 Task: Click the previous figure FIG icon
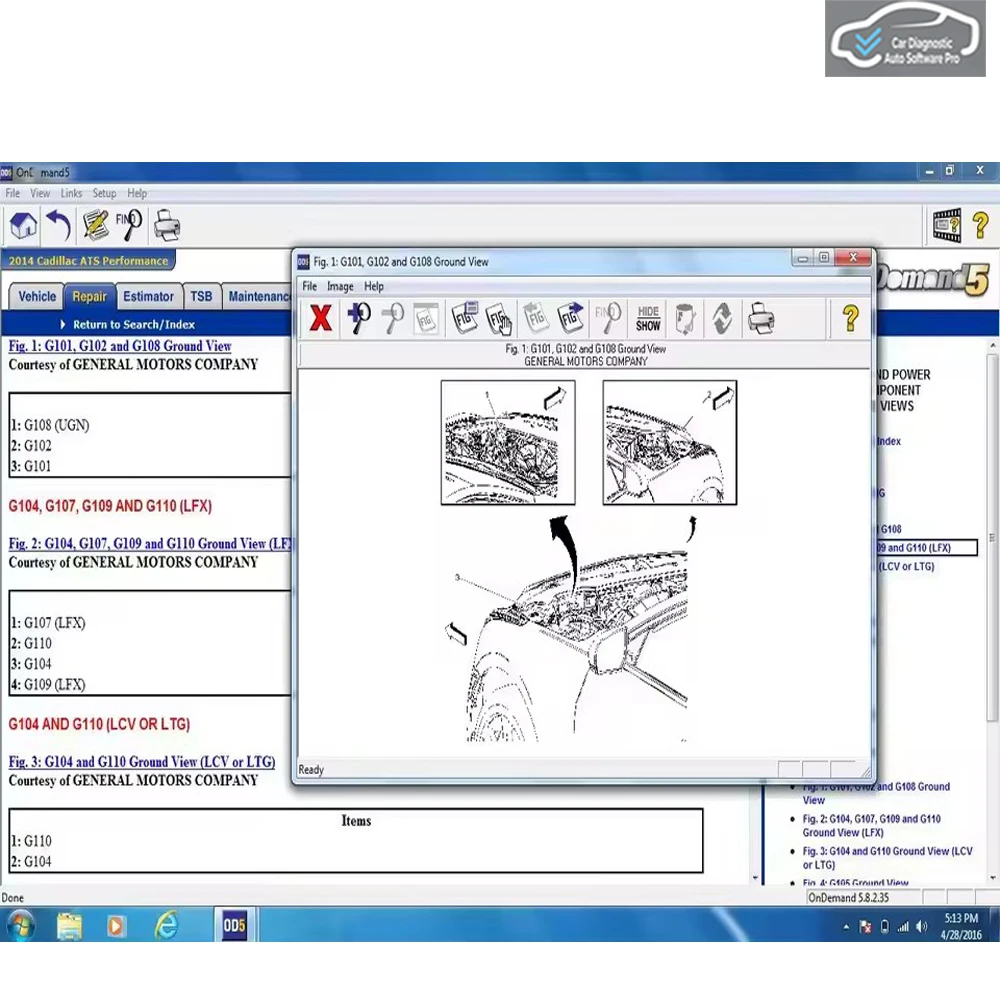tap(536, 318)
